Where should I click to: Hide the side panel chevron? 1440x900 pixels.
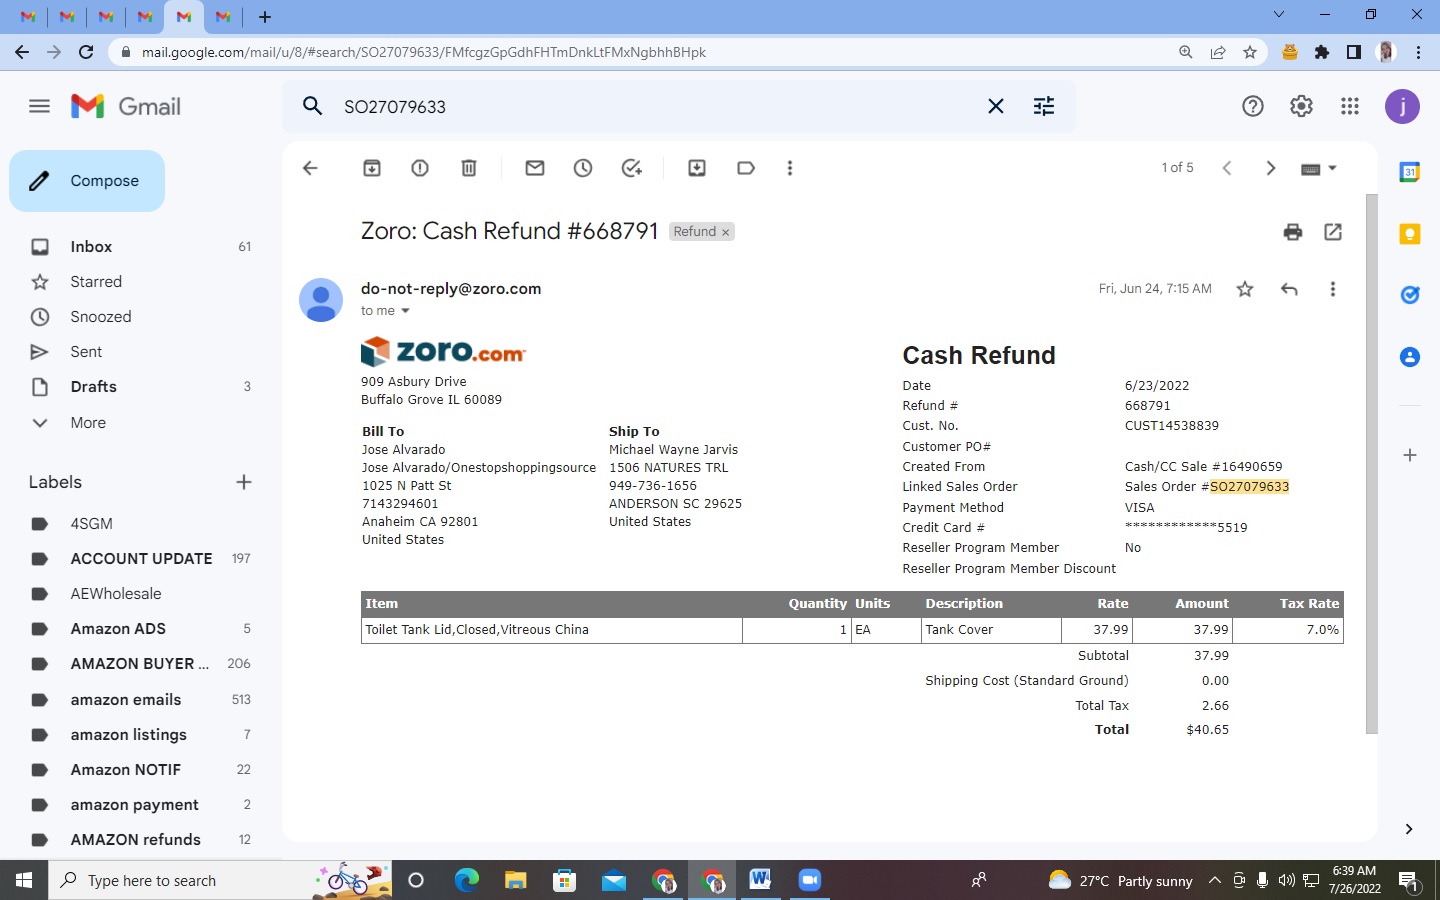1409,829
